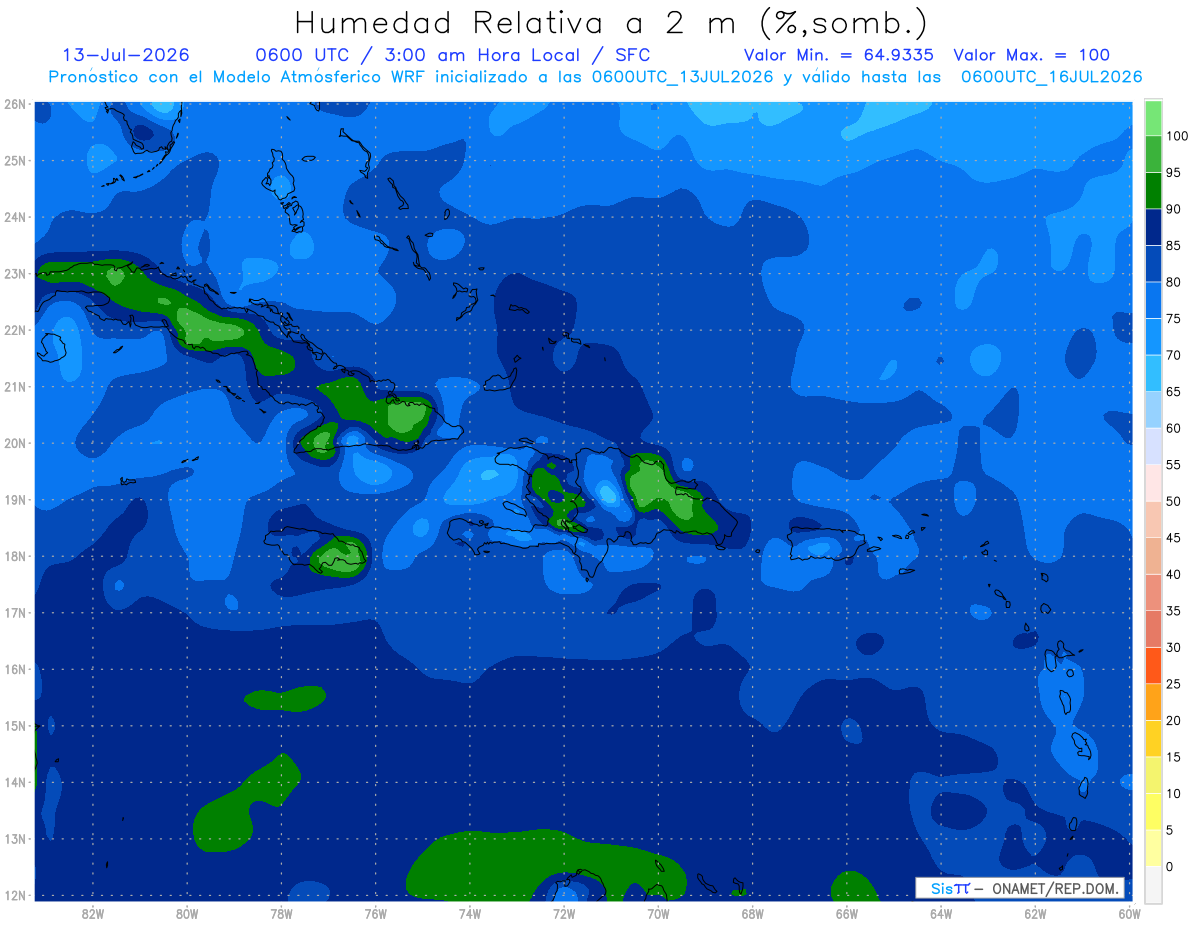Select the legend swatch between 75 and 80

[1153, 300]
